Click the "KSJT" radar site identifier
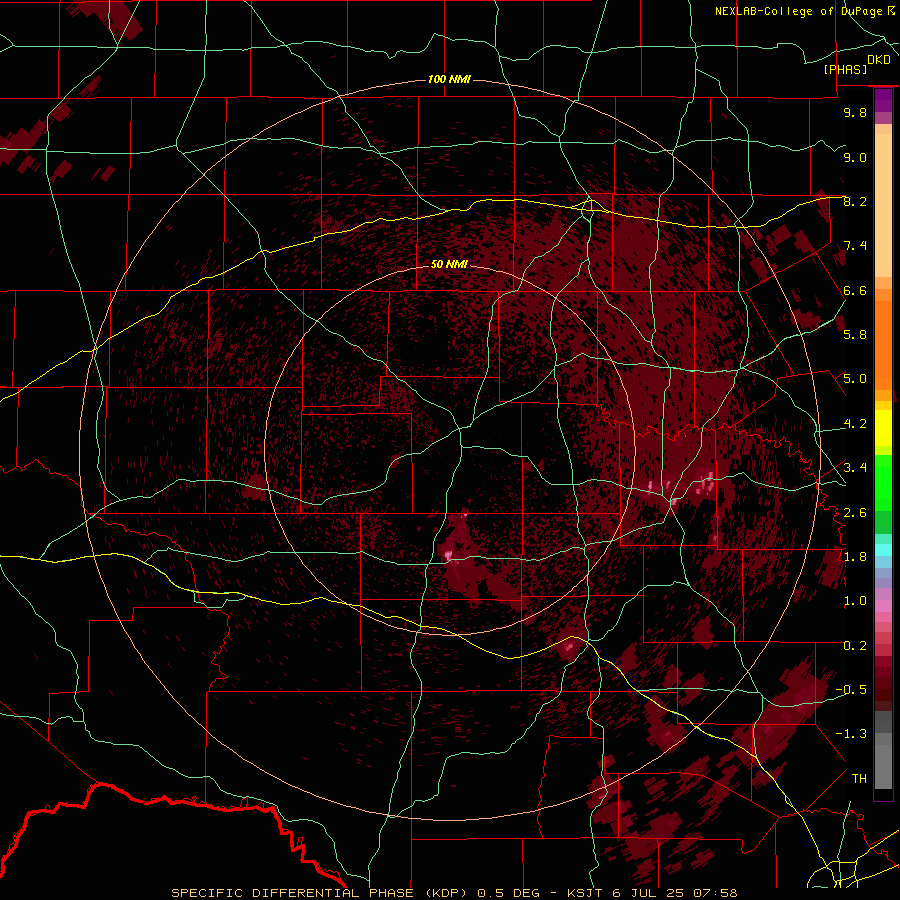Image resolution: width=900 pixels, height=900 pixels. pos(584,893)
